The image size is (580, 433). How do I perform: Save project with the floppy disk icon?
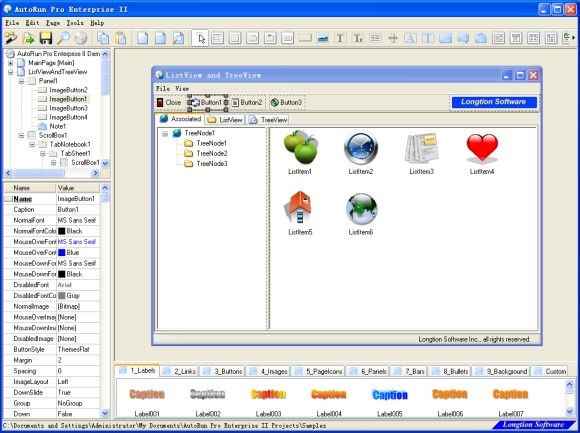coord(46,38)
